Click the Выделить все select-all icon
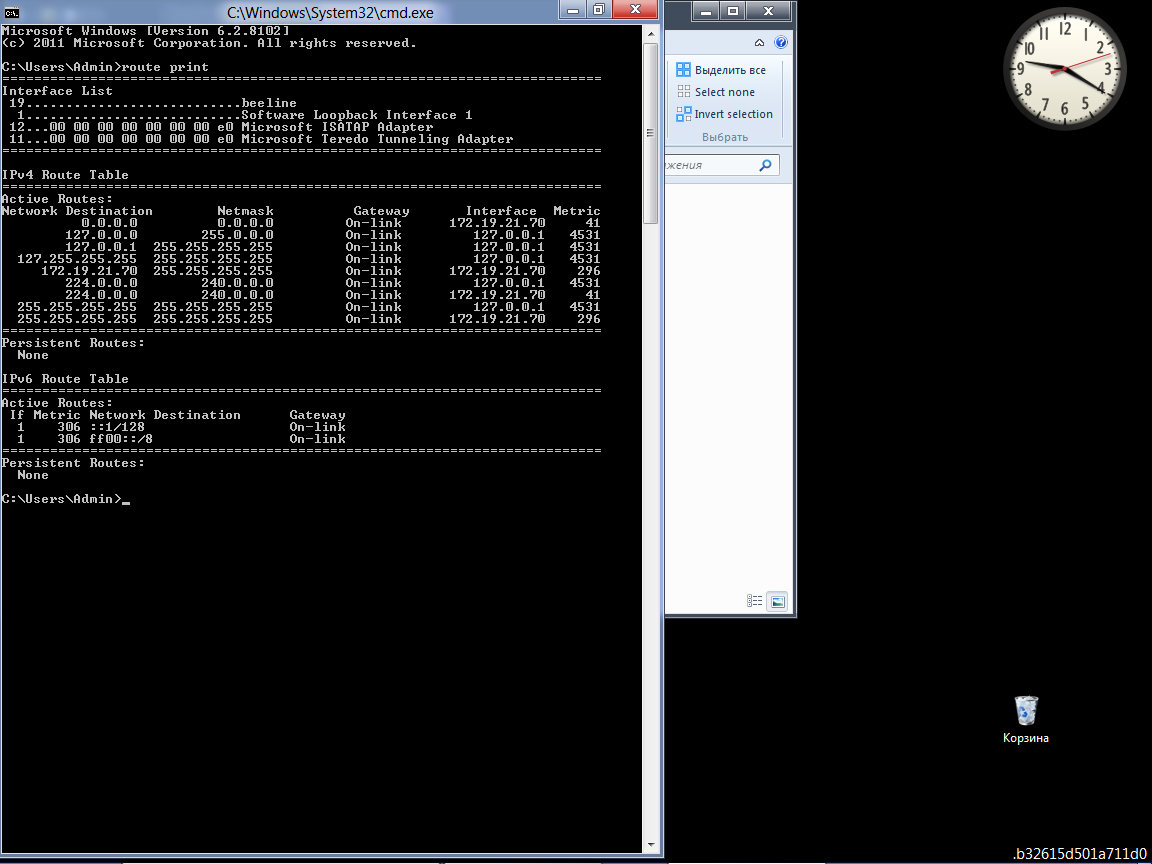Image resolution: width=1152 pixels, height=864 pixels. tap(684, 70)
